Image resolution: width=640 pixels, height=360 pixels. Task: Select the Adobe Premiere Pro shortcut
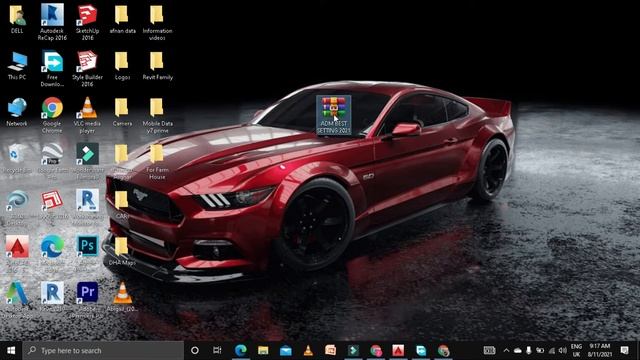click(x=87, y=300)
